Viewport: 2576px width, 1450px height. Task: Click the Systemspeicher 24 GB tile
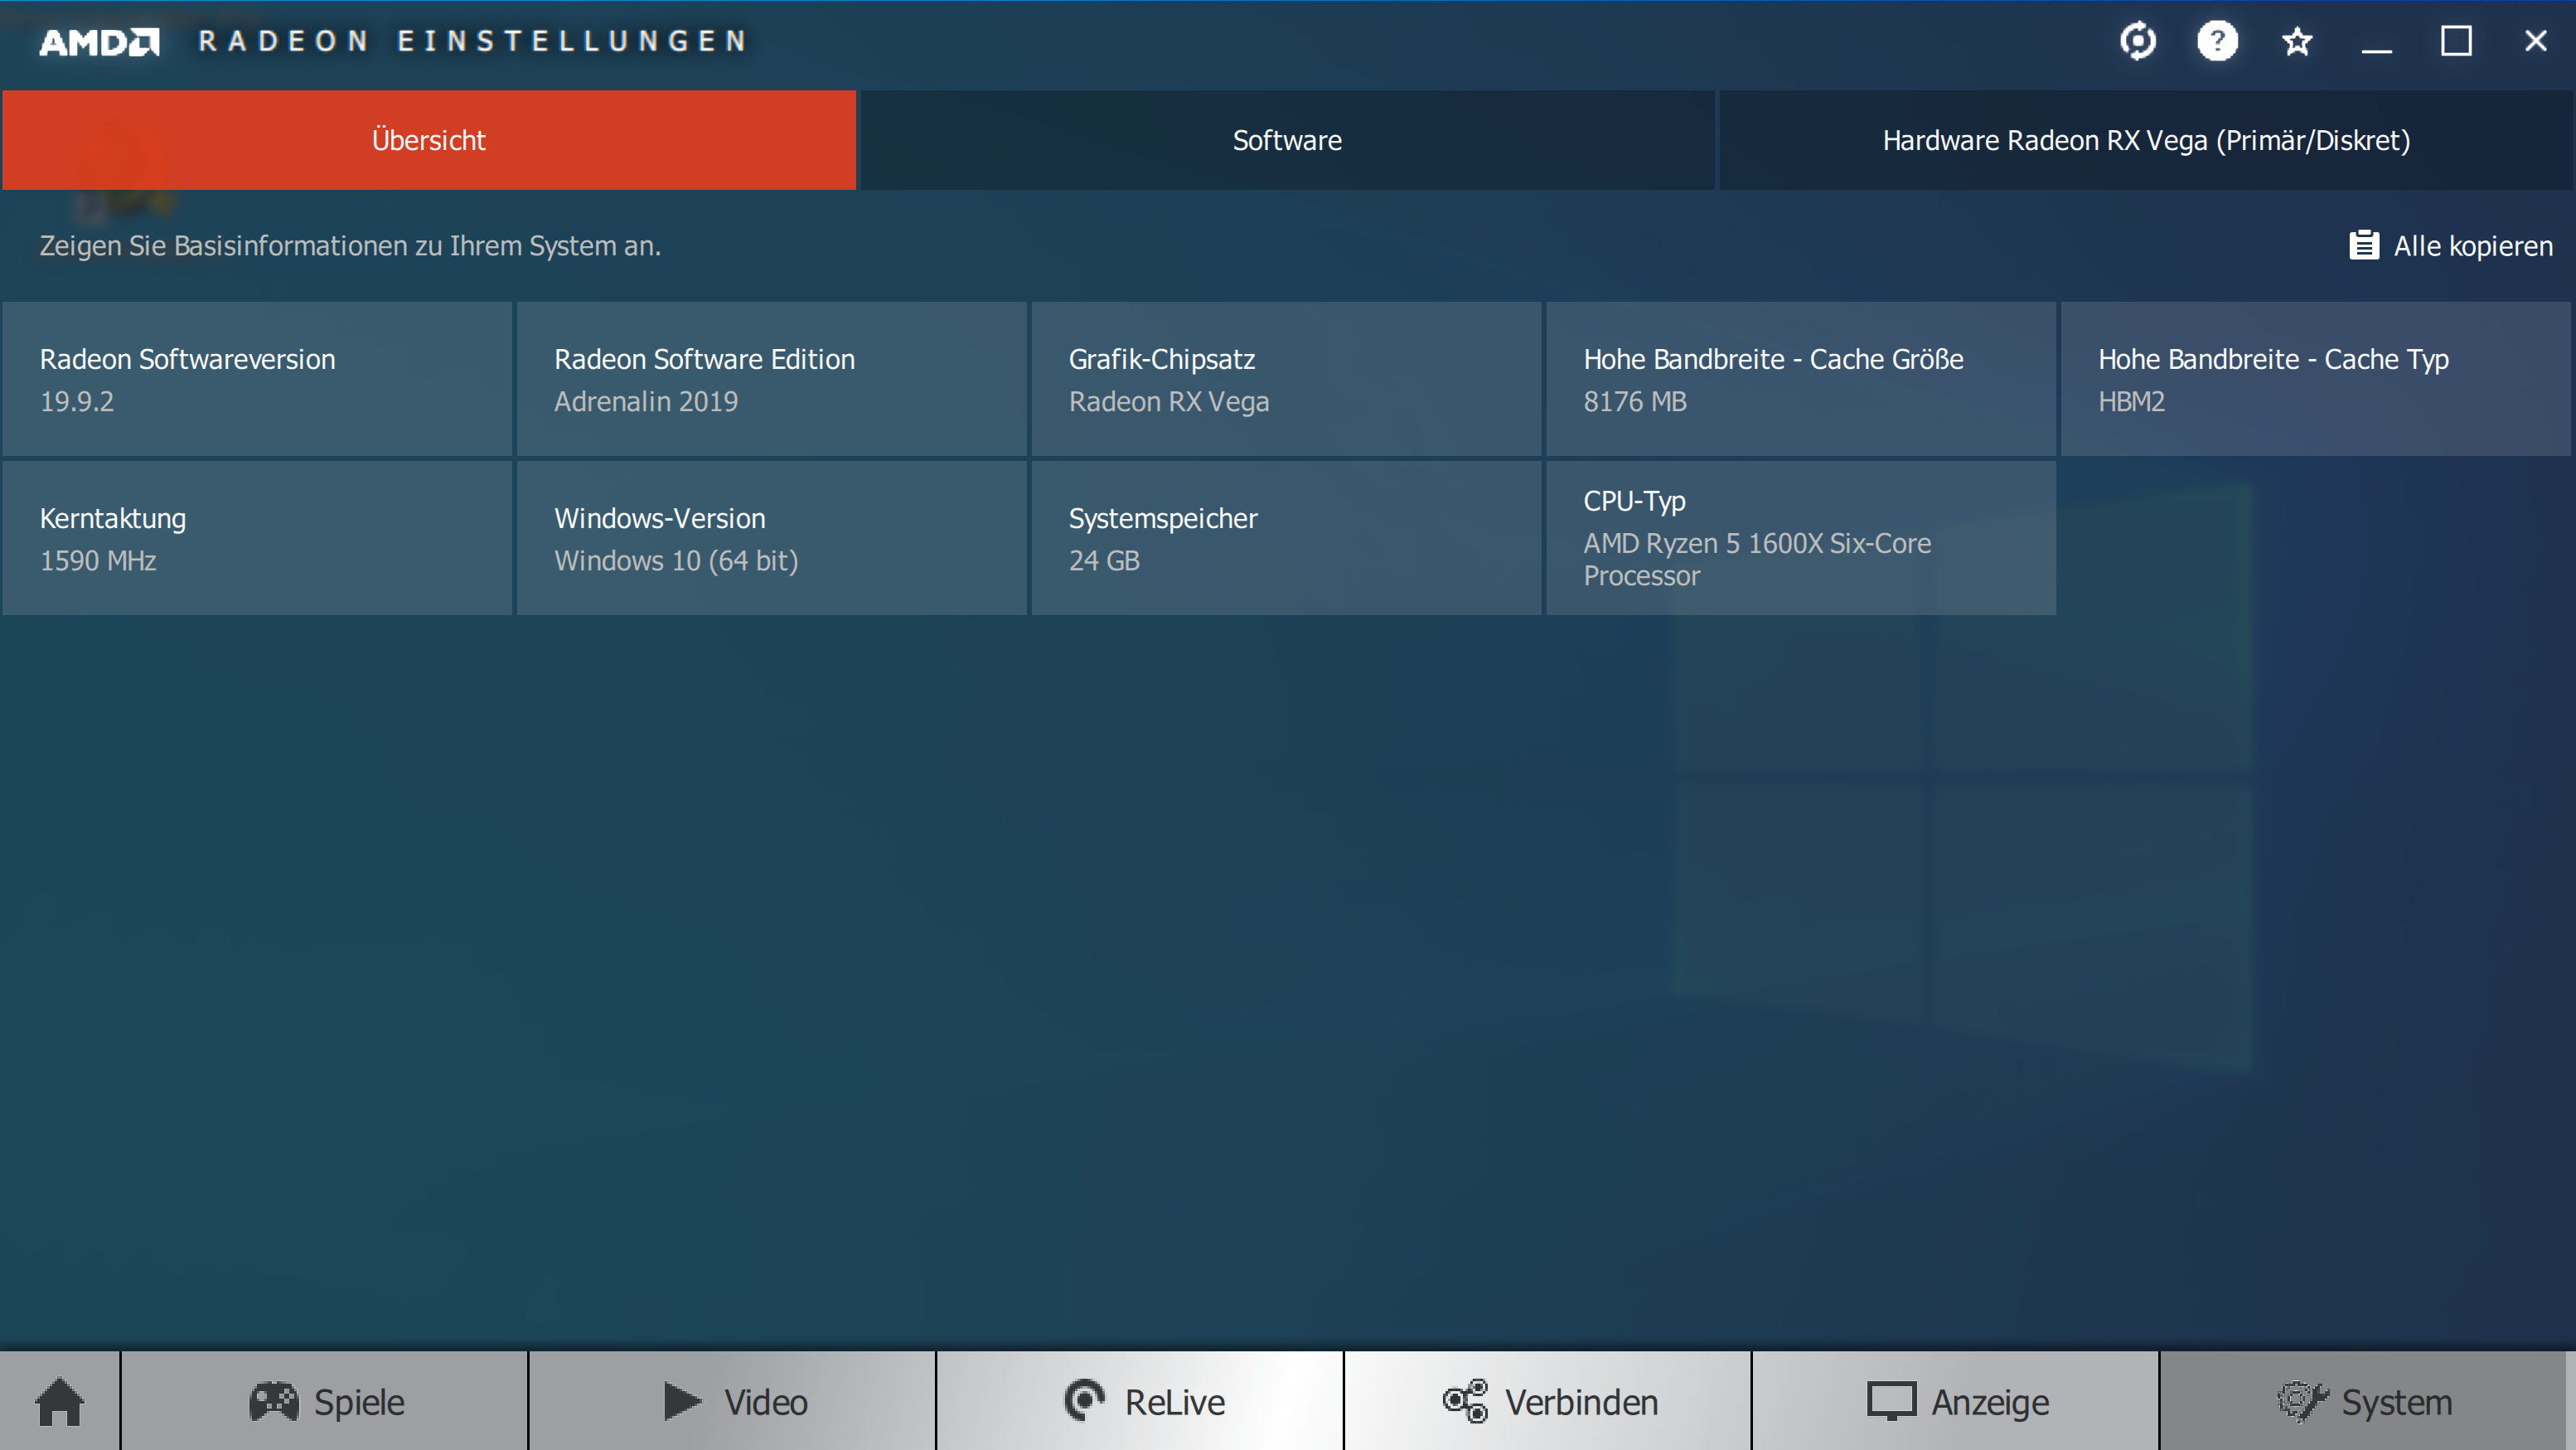coord(1286,538)
